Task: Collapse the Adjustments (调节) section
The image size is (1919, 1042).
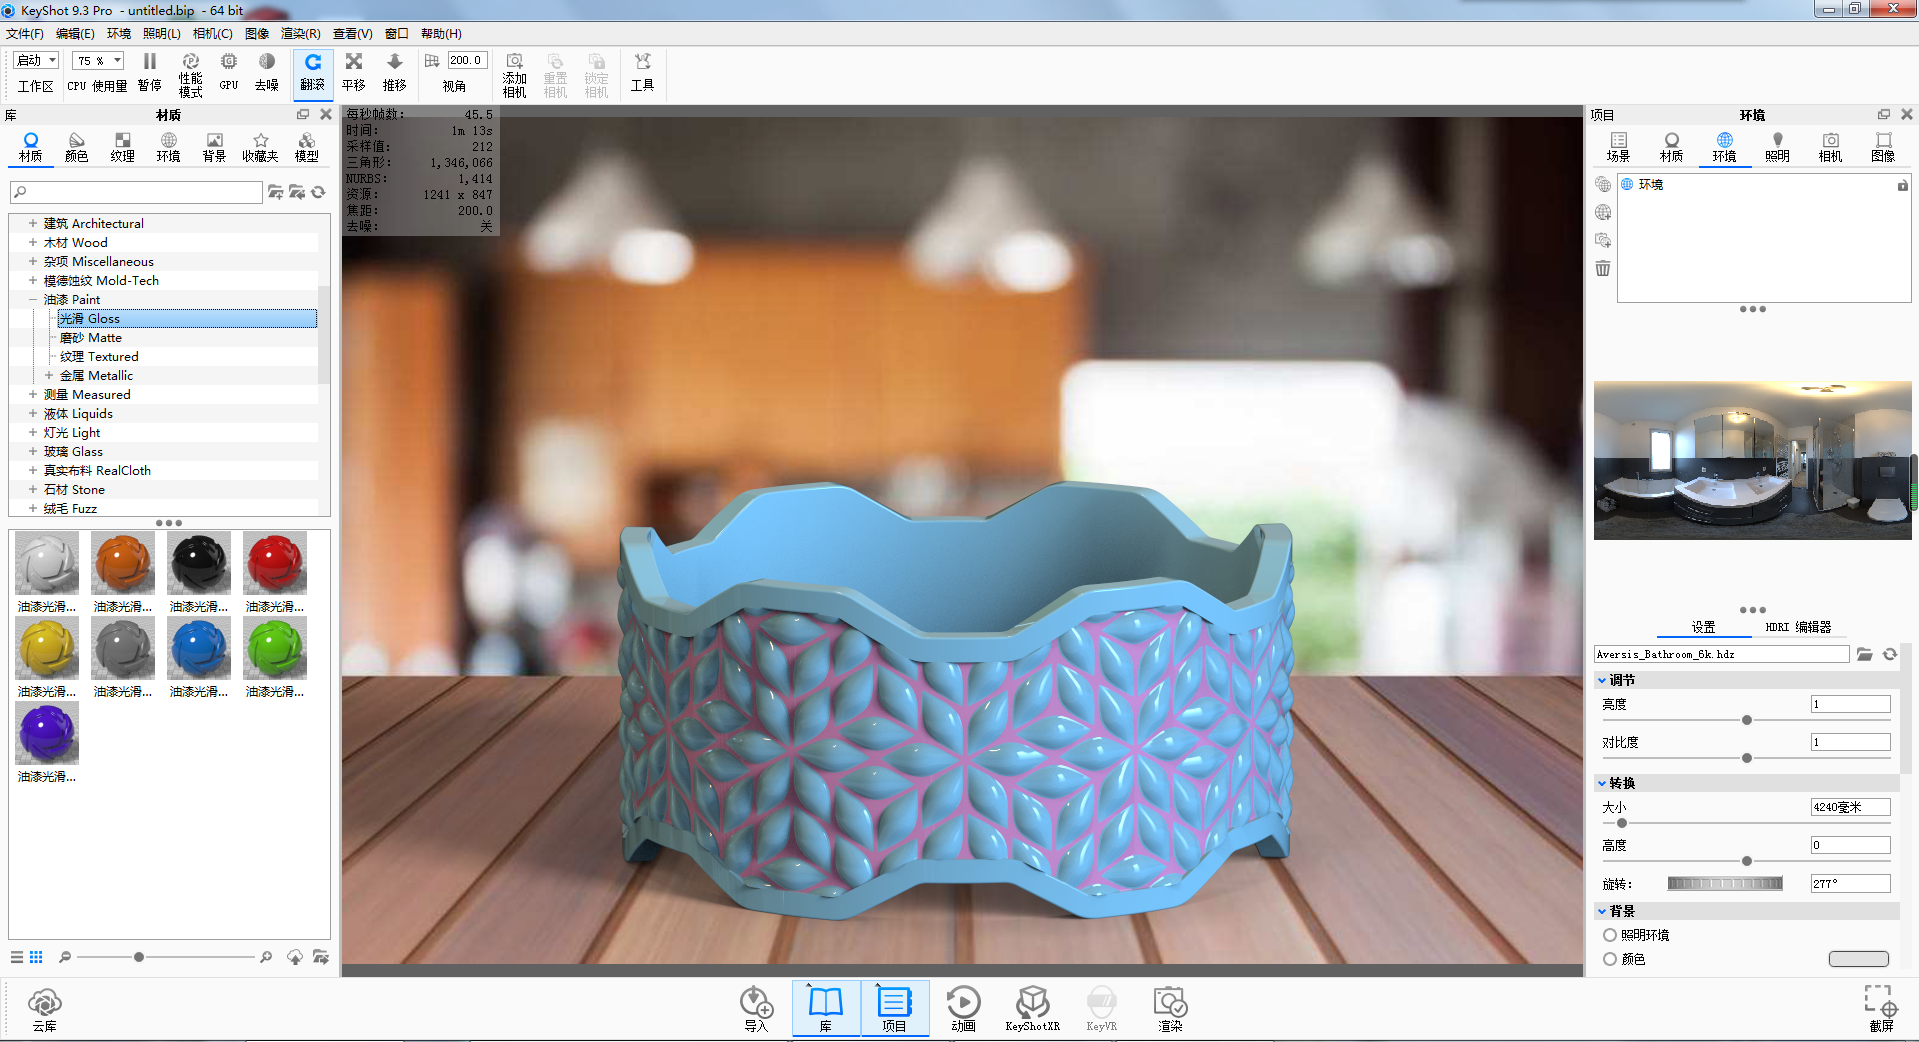Action: (1602, 680)
